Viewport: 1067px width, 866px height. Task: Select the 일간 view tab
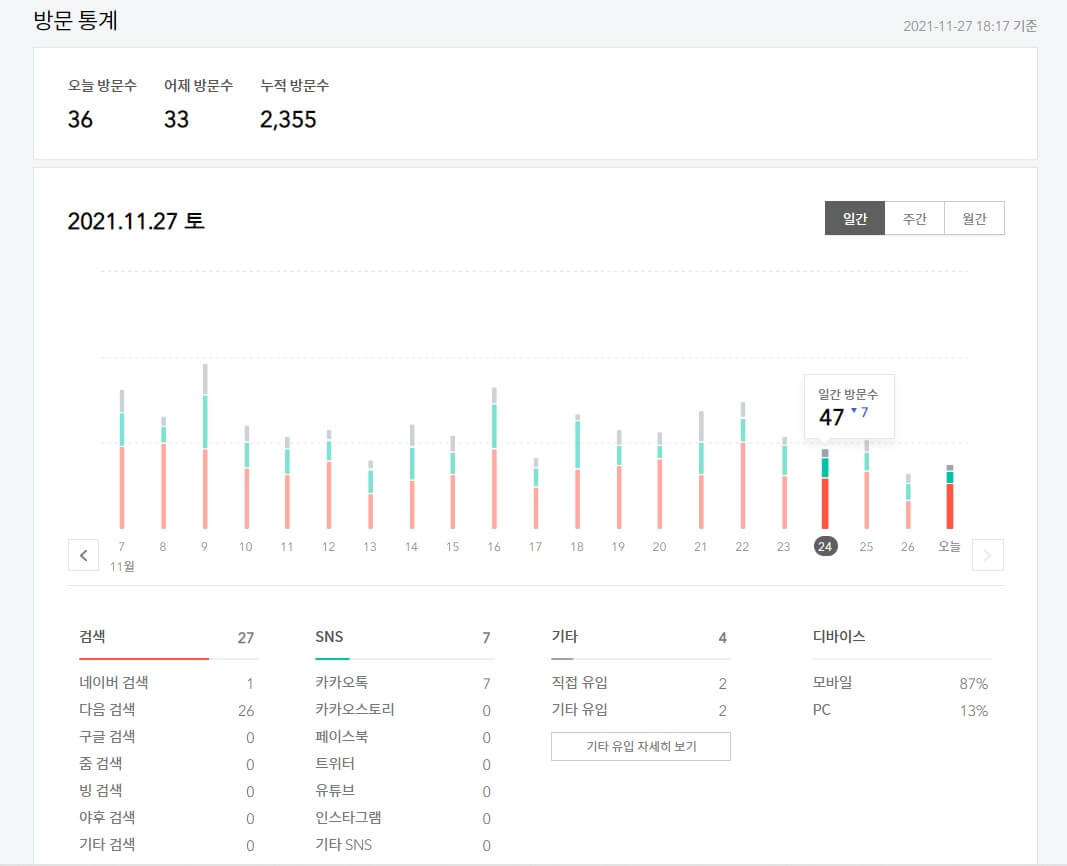pyautogui.click(x=855, y=218)
